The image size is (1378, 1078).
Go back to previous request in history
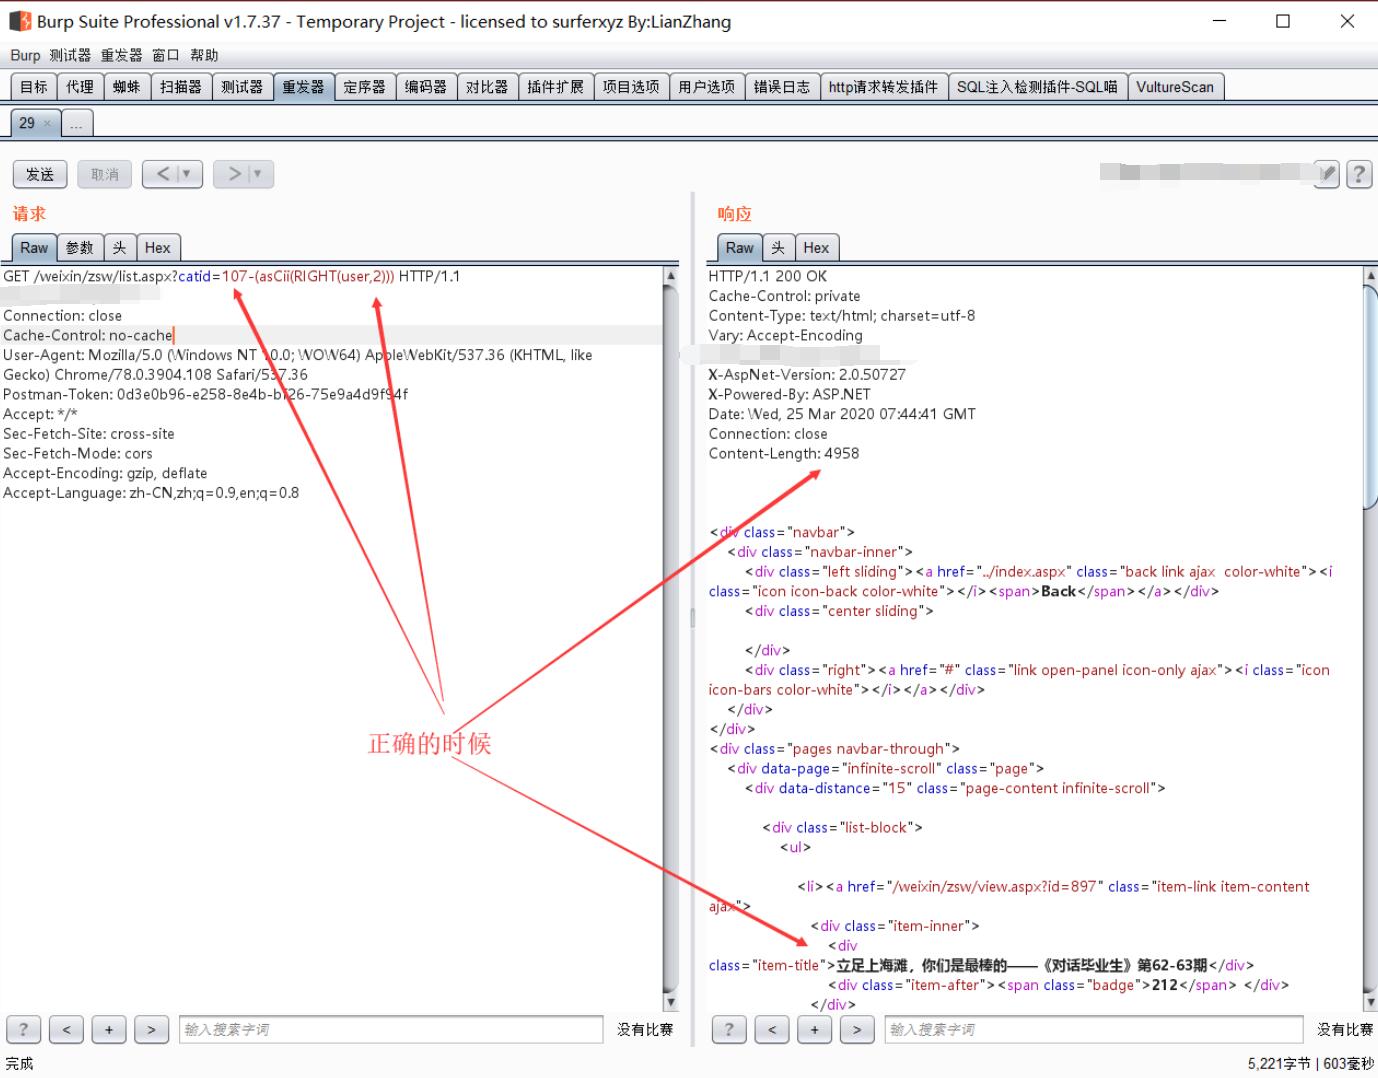(x=164, y=174)
